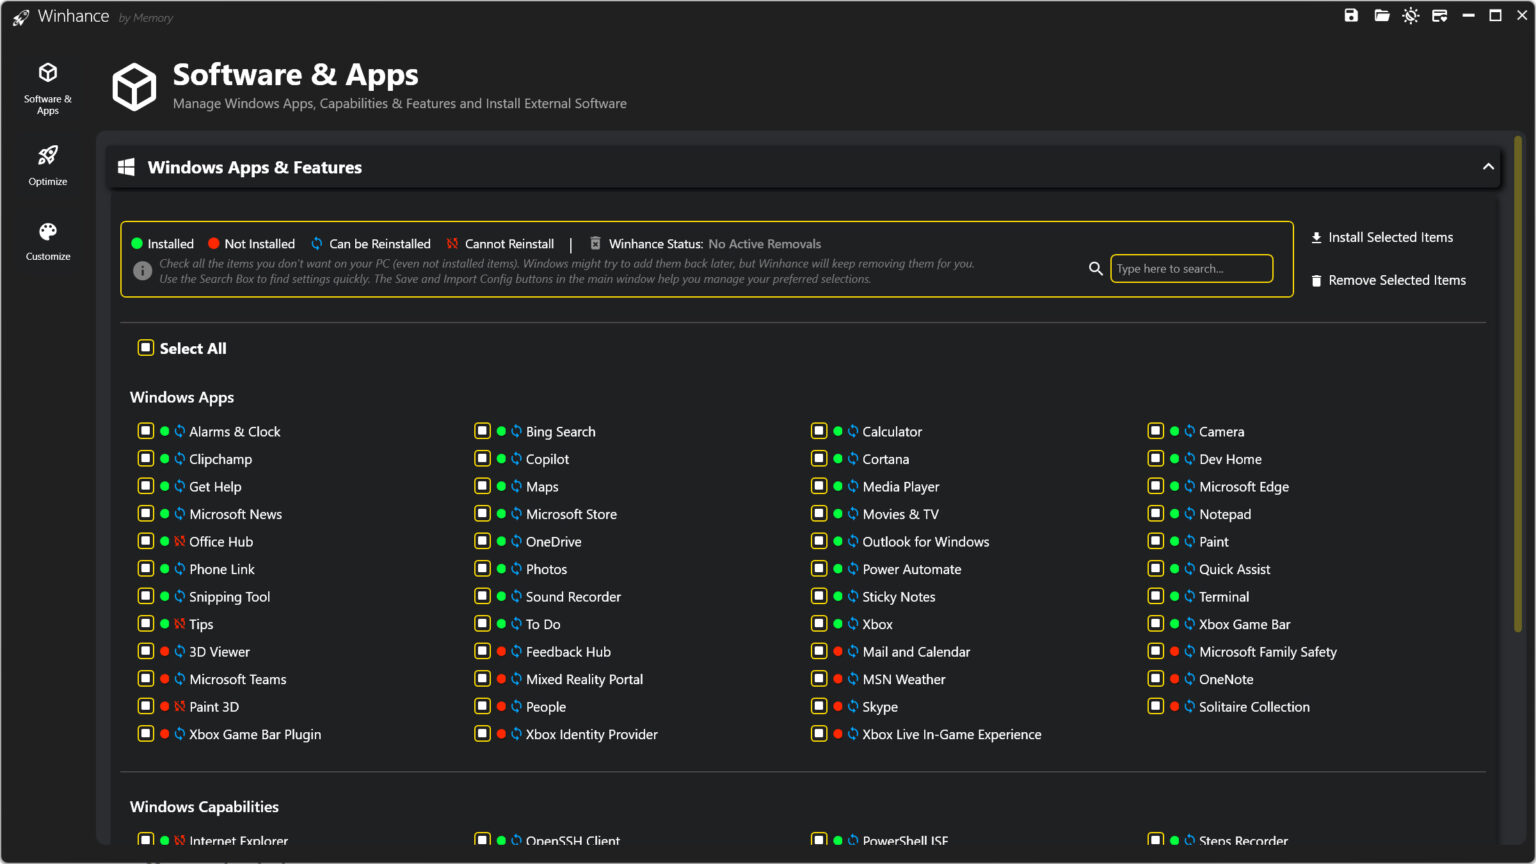Open the Customize palette icon in sidebar
The image size is (1536, 864).
point(47,231)
